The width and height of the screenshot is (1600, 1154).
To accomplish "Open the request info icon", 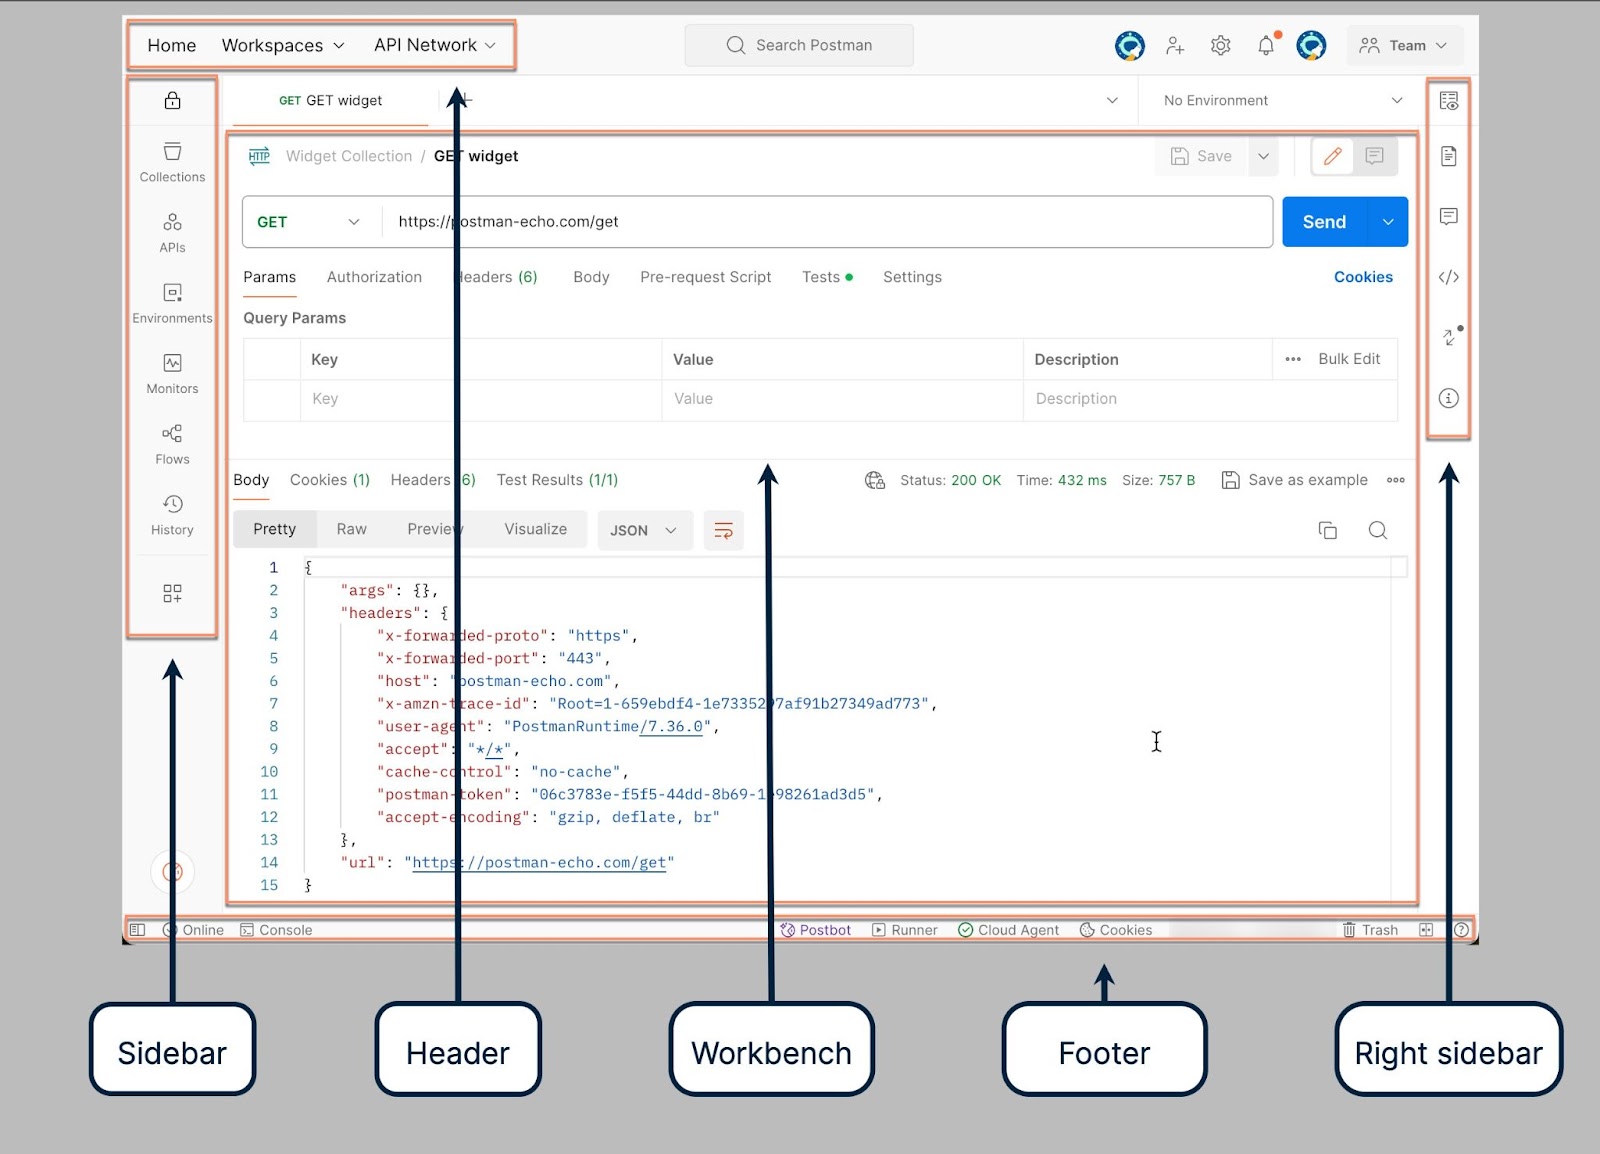I will 1448,398.
